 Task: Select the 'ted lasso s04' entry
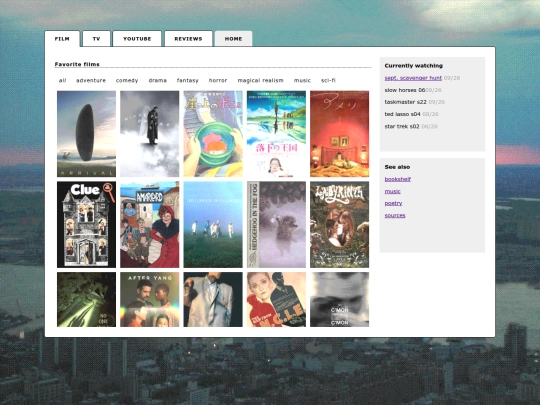[402, 114]
